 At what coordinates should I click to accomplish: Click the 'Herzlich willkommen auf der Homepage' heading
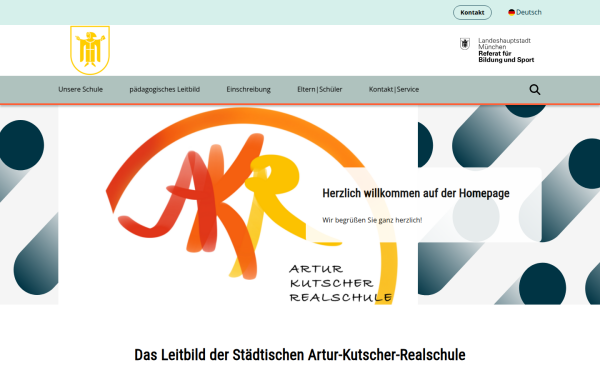(416, 193)
